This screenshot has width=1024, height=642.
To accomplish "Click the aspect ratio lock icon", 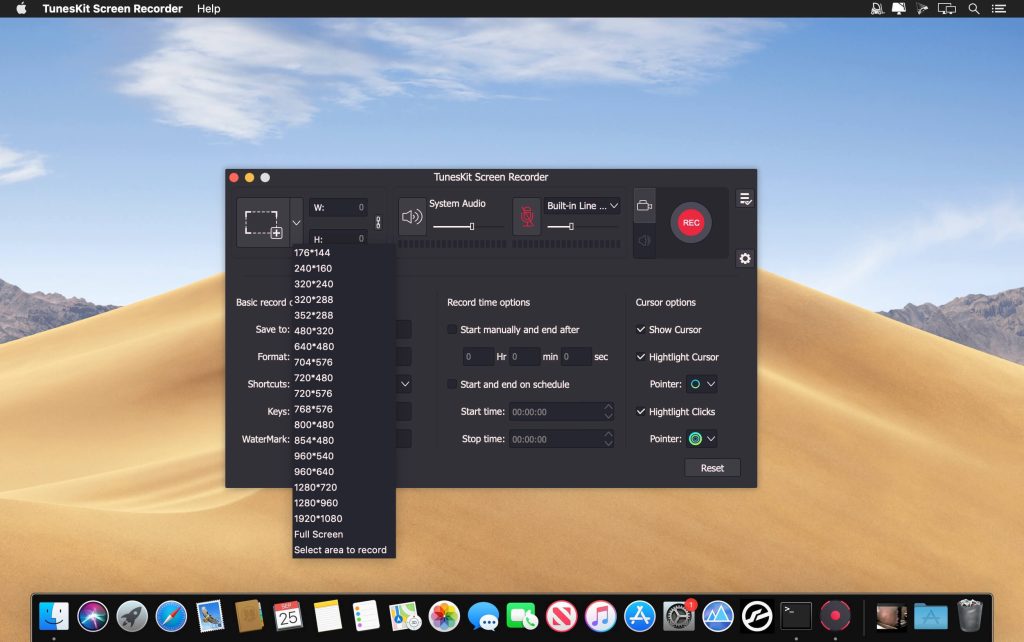I will click(378, 222).
